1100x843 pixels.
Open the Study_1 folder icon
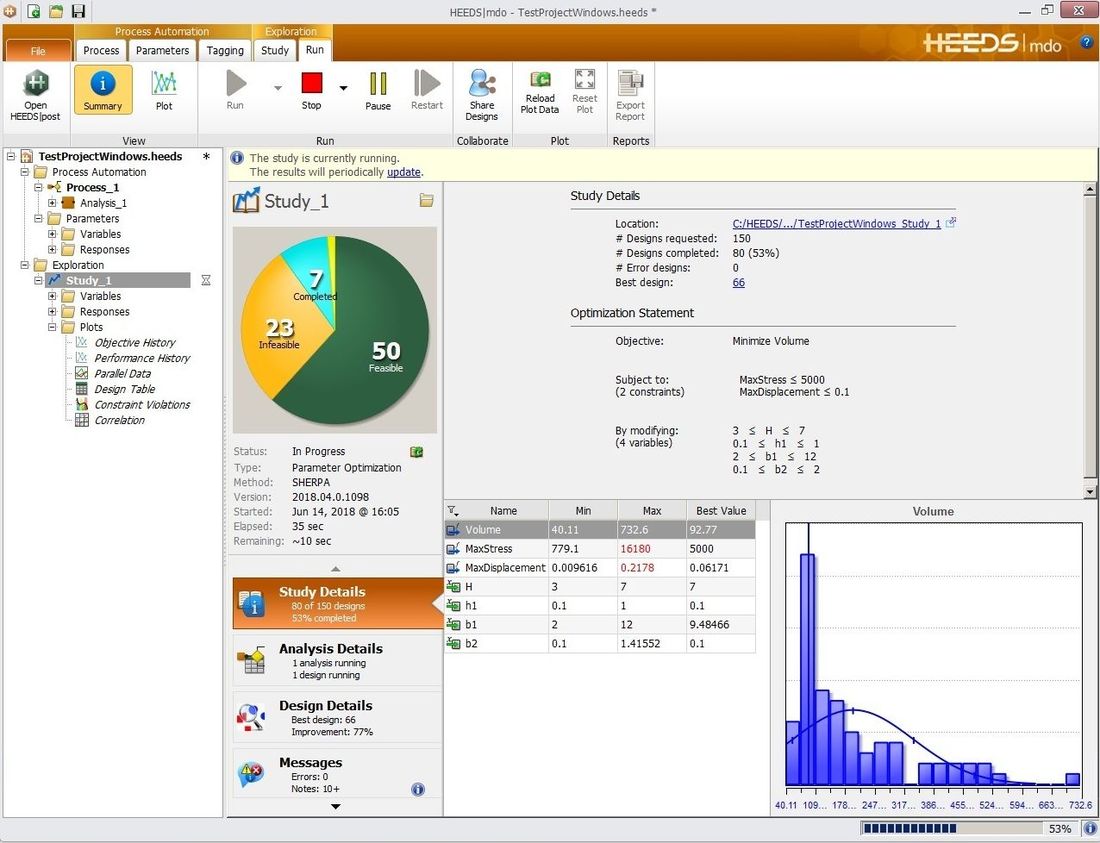[426, 201]
